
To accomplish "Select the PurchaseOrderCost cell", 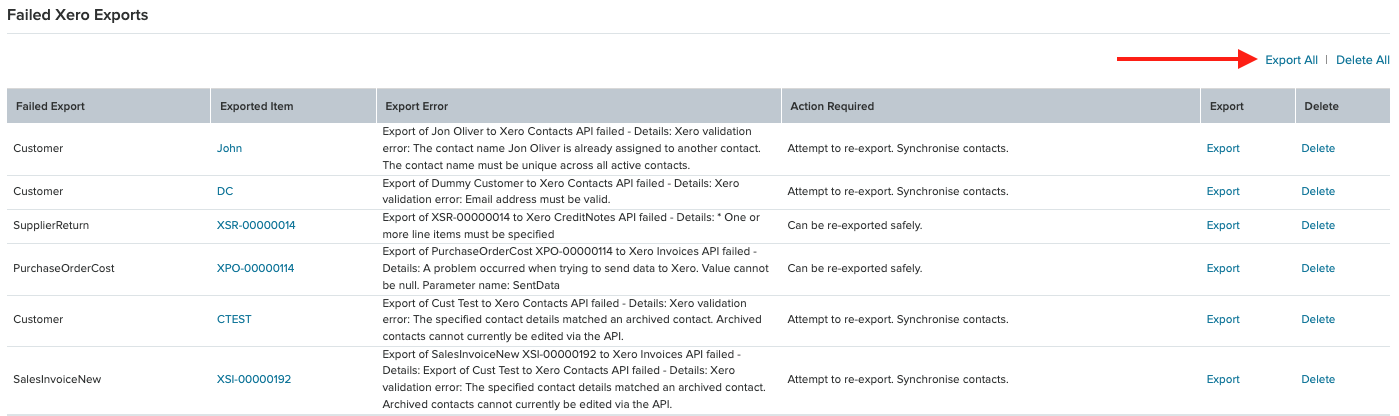I will coord(64,268).
